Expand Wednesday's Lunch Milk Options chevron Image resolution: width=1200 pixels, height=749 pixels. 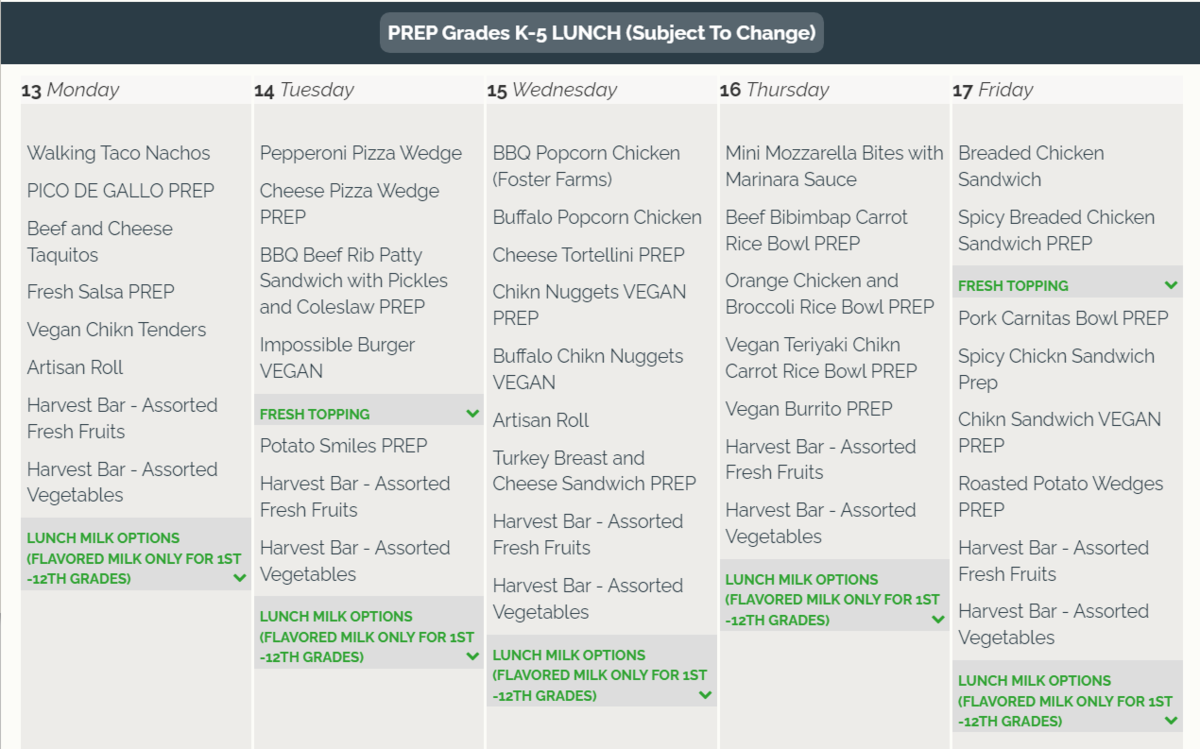(705, 695)
